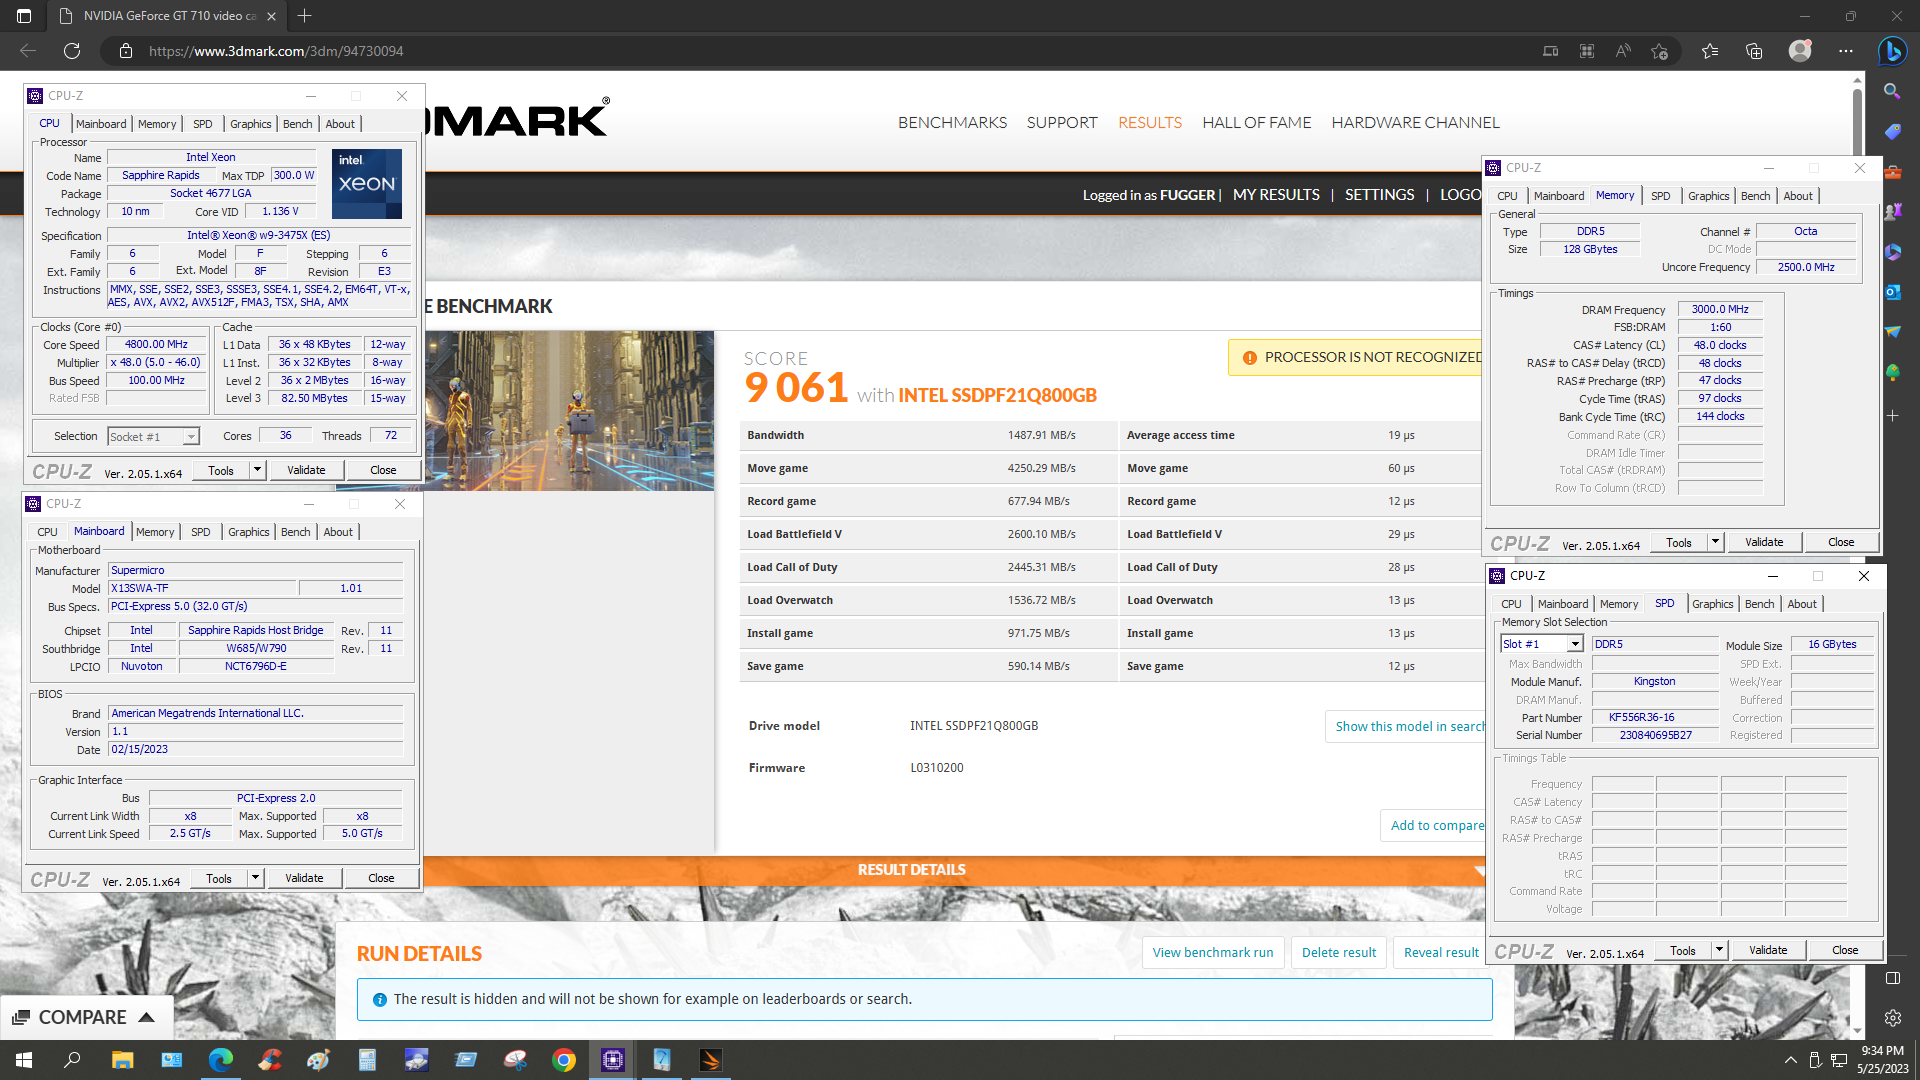Go back in the browser

[28, 51]
